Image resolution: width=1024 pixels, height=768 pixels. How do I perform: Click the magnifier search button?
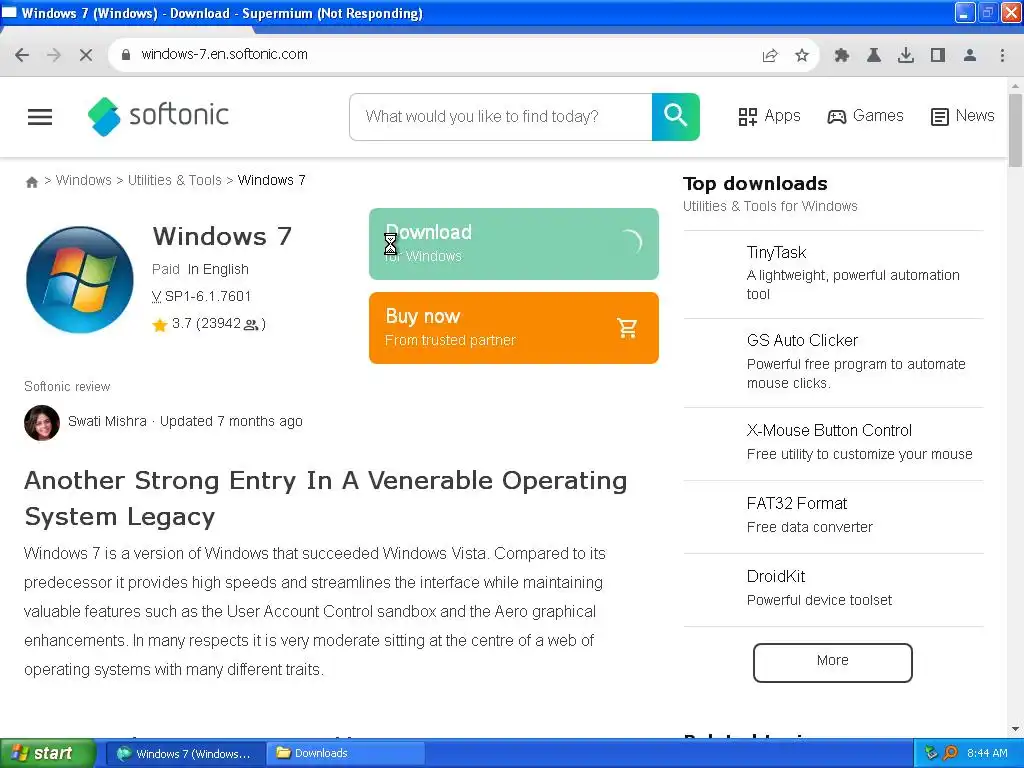676,117
